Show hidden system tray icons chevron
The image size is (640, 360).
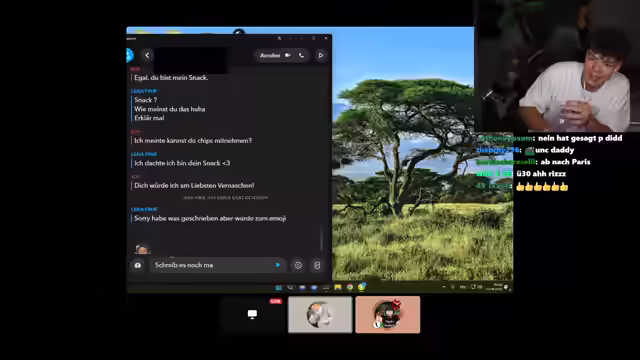tap(444, 287)
